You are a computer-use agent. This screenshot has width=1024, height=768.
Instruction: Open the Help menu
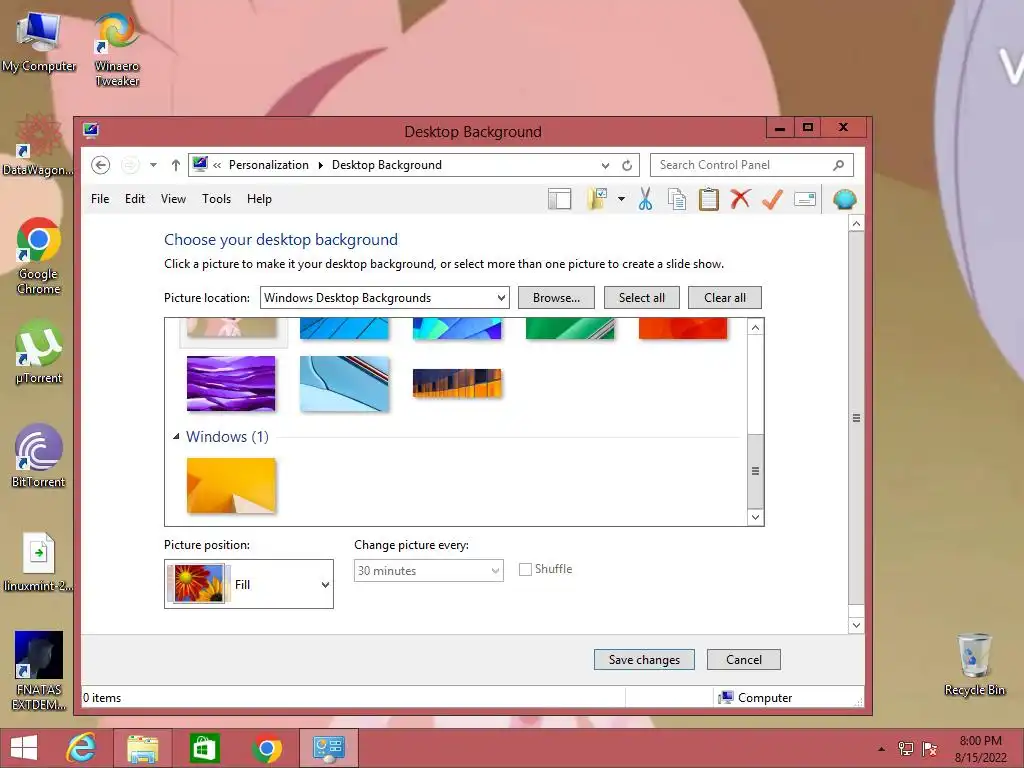259,199
